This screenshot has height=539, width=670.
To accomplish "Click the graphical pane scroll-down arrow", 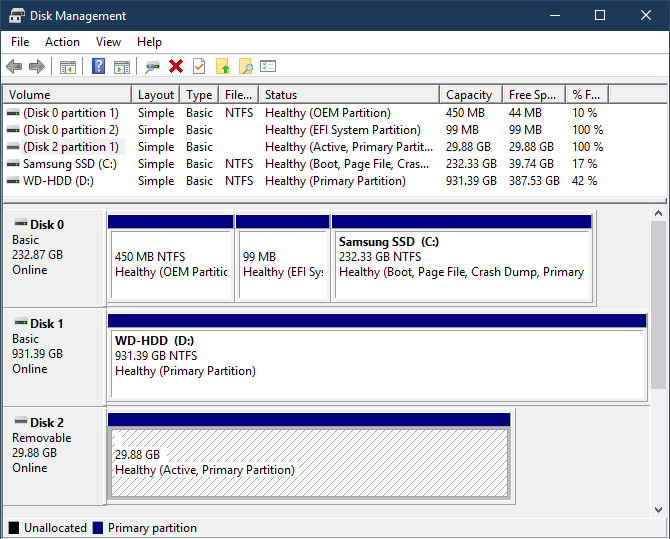I will pos(658,509).
